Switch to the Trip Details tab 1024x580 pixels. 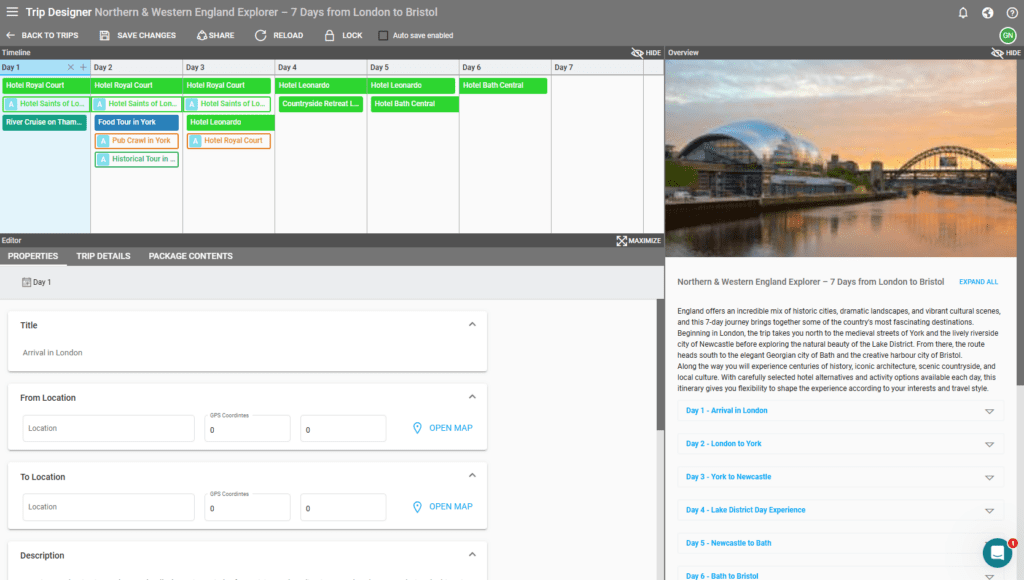pos(103,256)
